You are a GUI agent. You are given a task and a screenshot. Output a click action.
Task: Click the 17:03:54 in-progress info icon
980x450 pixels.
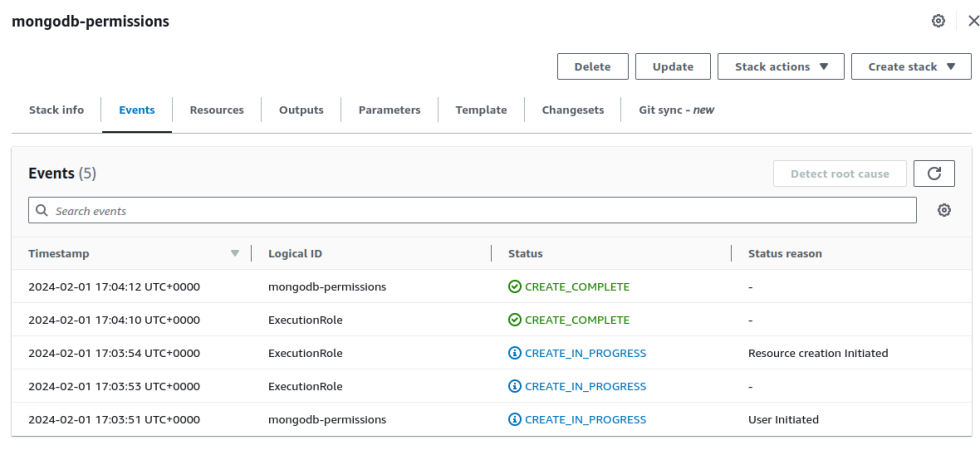click(x=514, y=353)
